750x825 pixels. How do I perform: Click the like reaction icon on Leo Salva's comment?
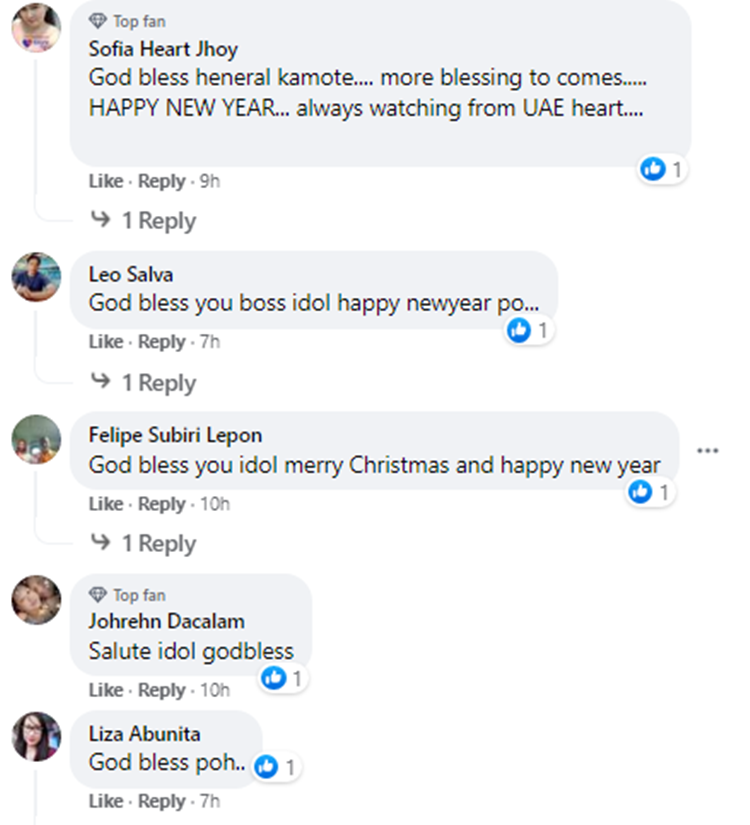point(519,329)
